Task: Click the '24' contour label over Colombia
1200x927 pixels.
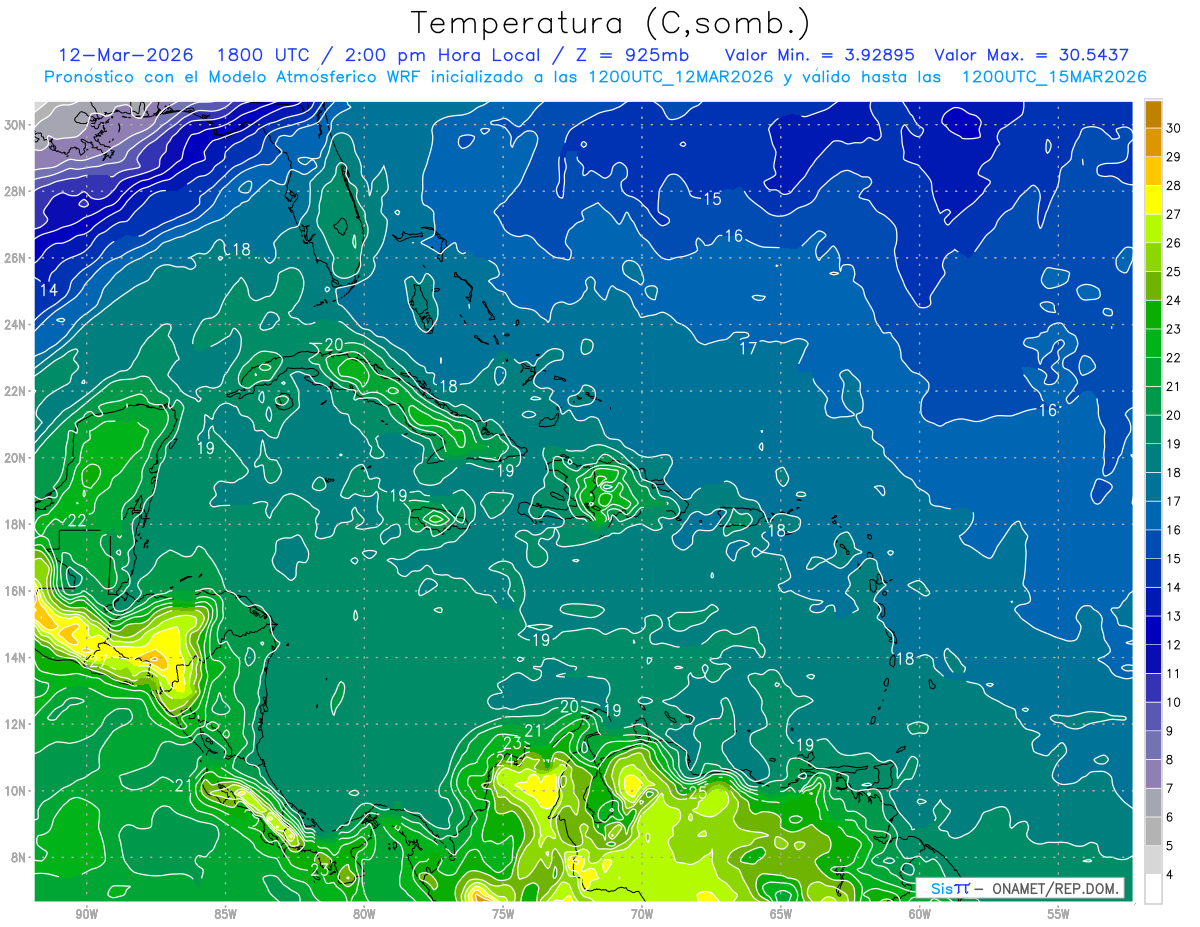Action: 505,760
